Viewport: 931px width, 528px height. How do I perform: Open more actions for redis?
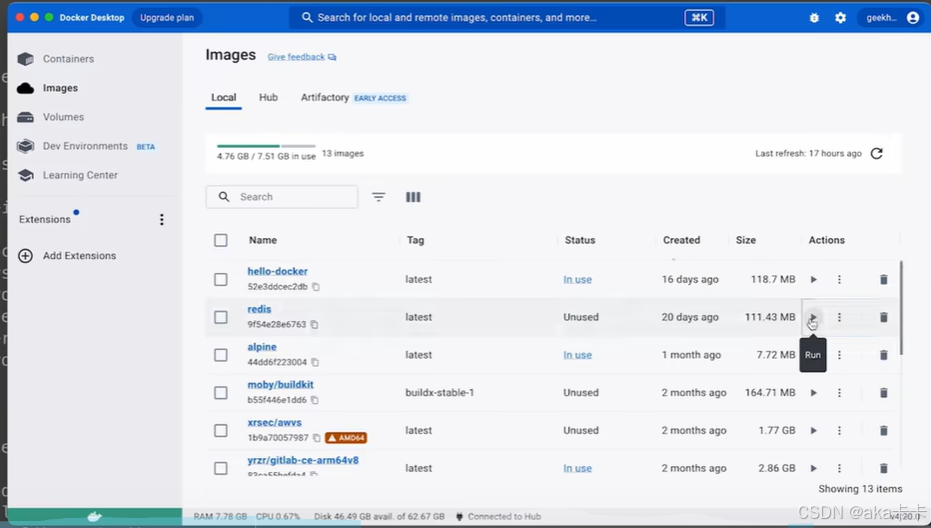click(839, 317)
